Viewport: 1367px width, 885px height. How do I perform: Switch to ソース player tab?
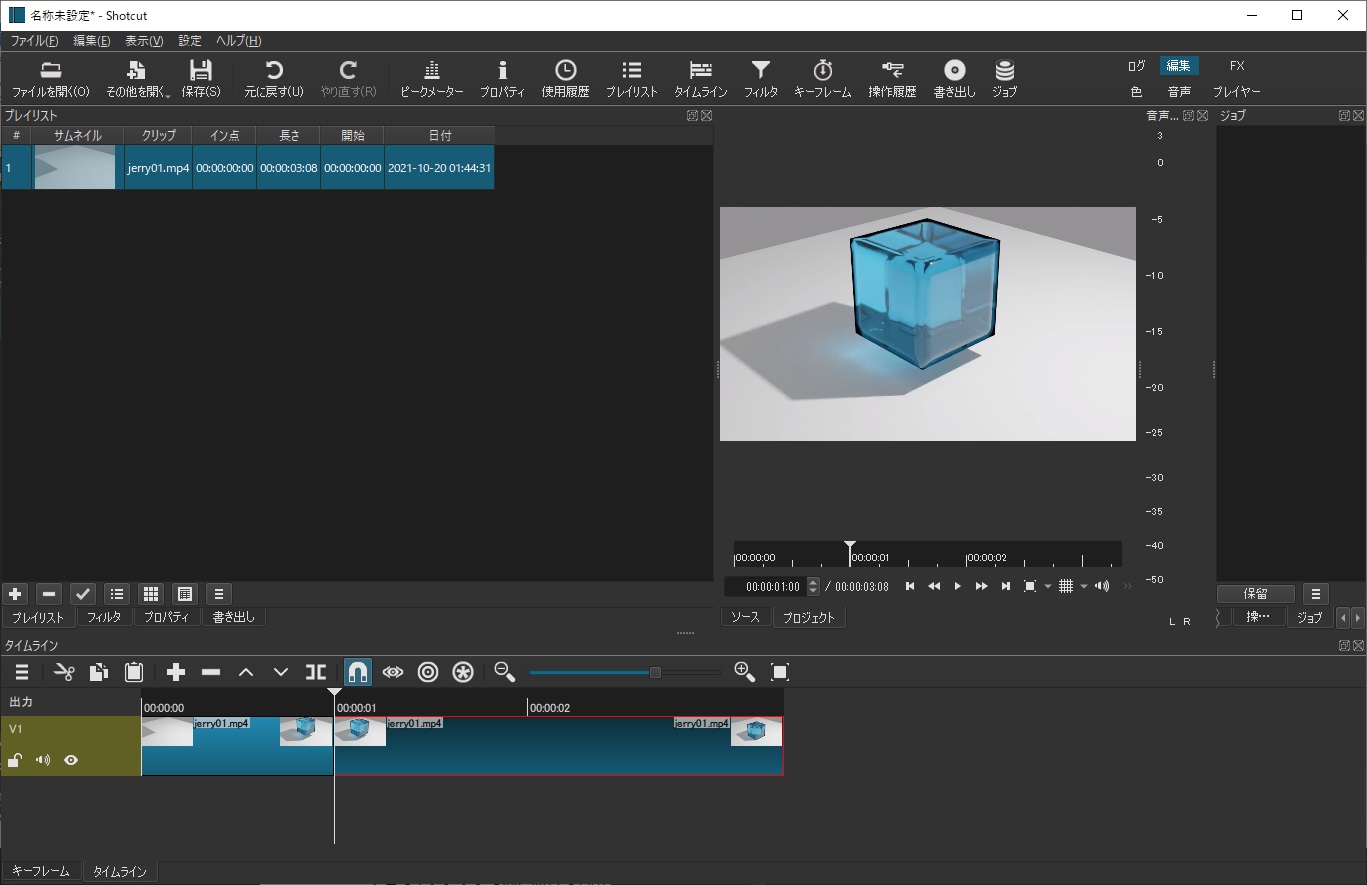[x=745, y=618]
